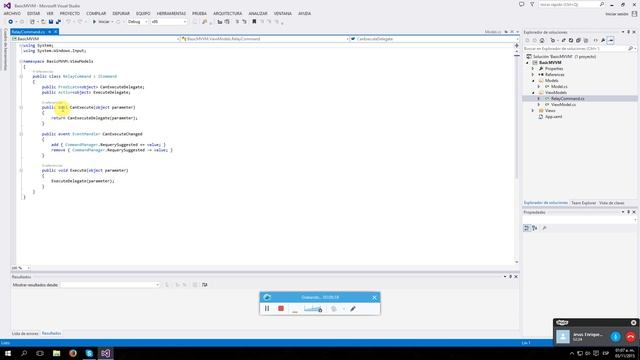Open the Debug configuration dropdown

click(137, 22)
